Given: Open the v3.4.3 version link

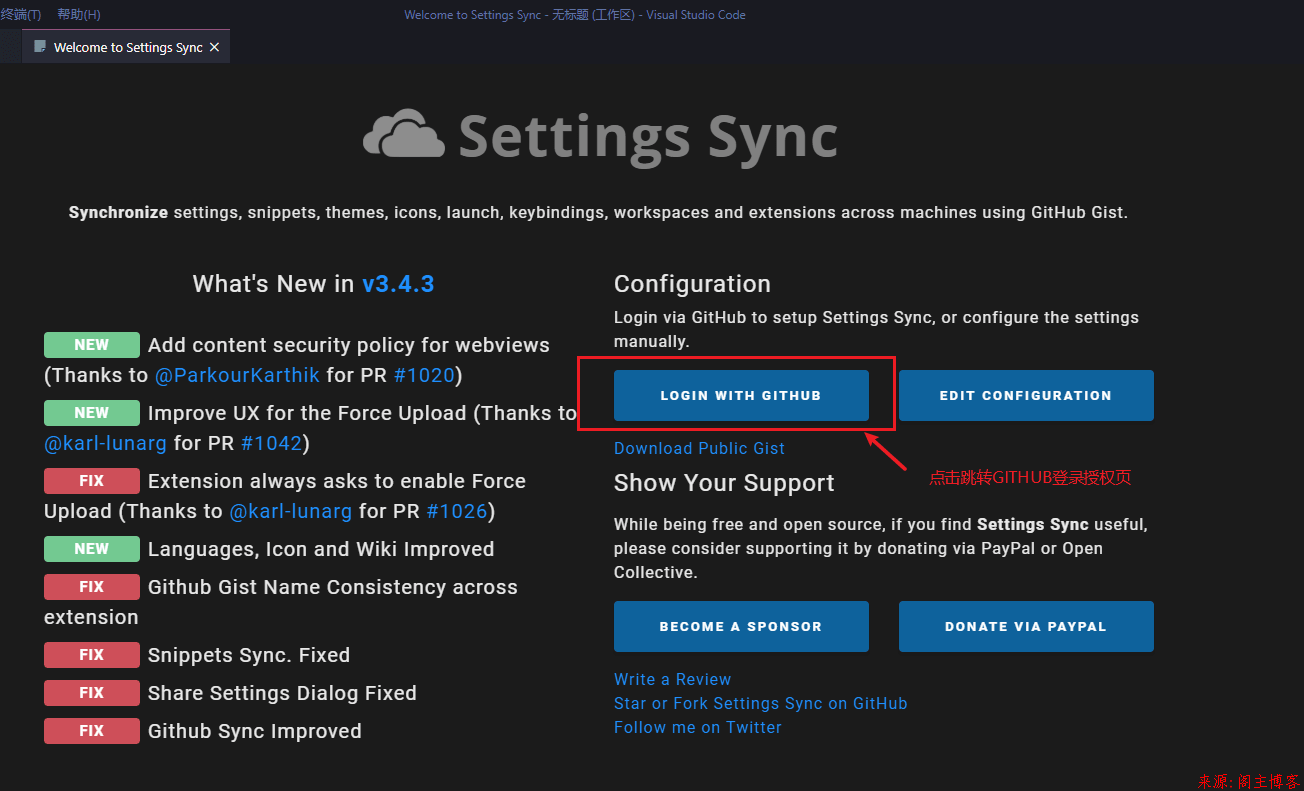Looking at the screenshot, I should (x=398, y=284).
